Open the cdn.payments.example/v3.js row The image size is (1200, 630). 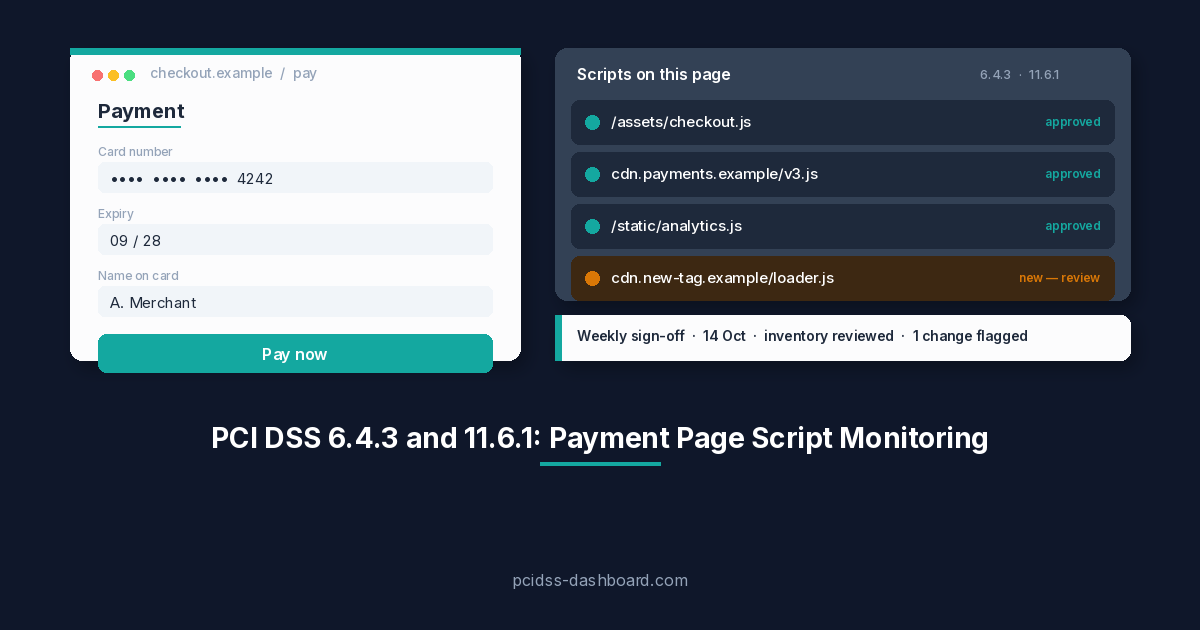coord(843,174)
